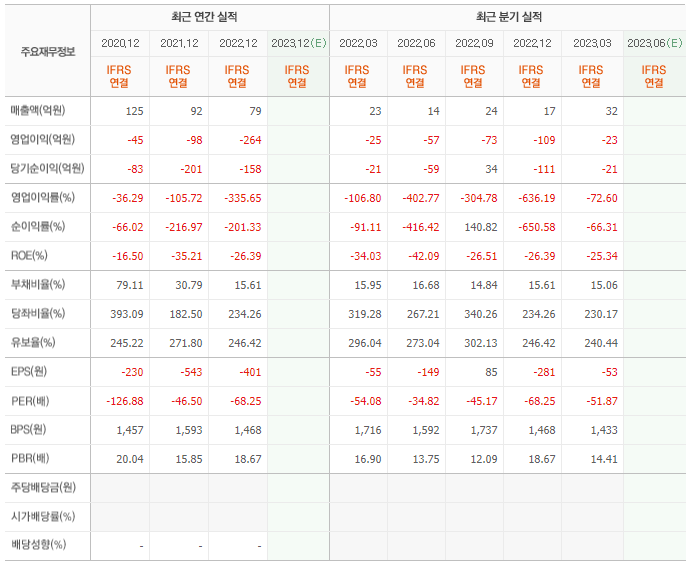This screenshot has width=690, height=565.
Task: Select the -543 EPS value
Action: (191, 372)
